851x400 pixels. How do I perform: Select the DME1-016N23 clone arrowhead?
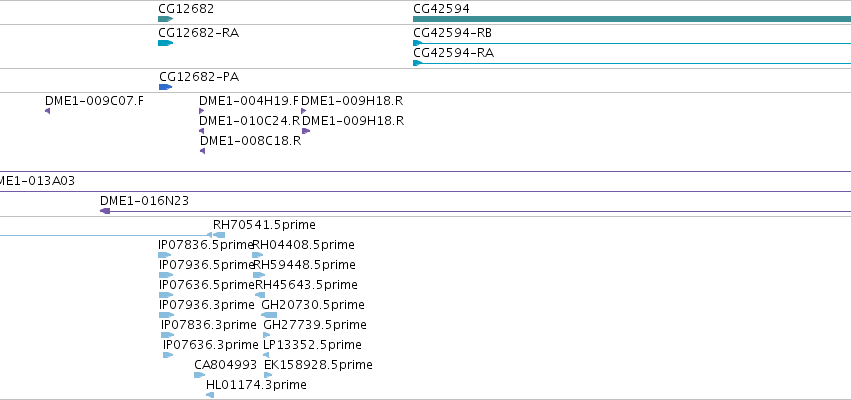pyautogui.click(x=105, y=211)
